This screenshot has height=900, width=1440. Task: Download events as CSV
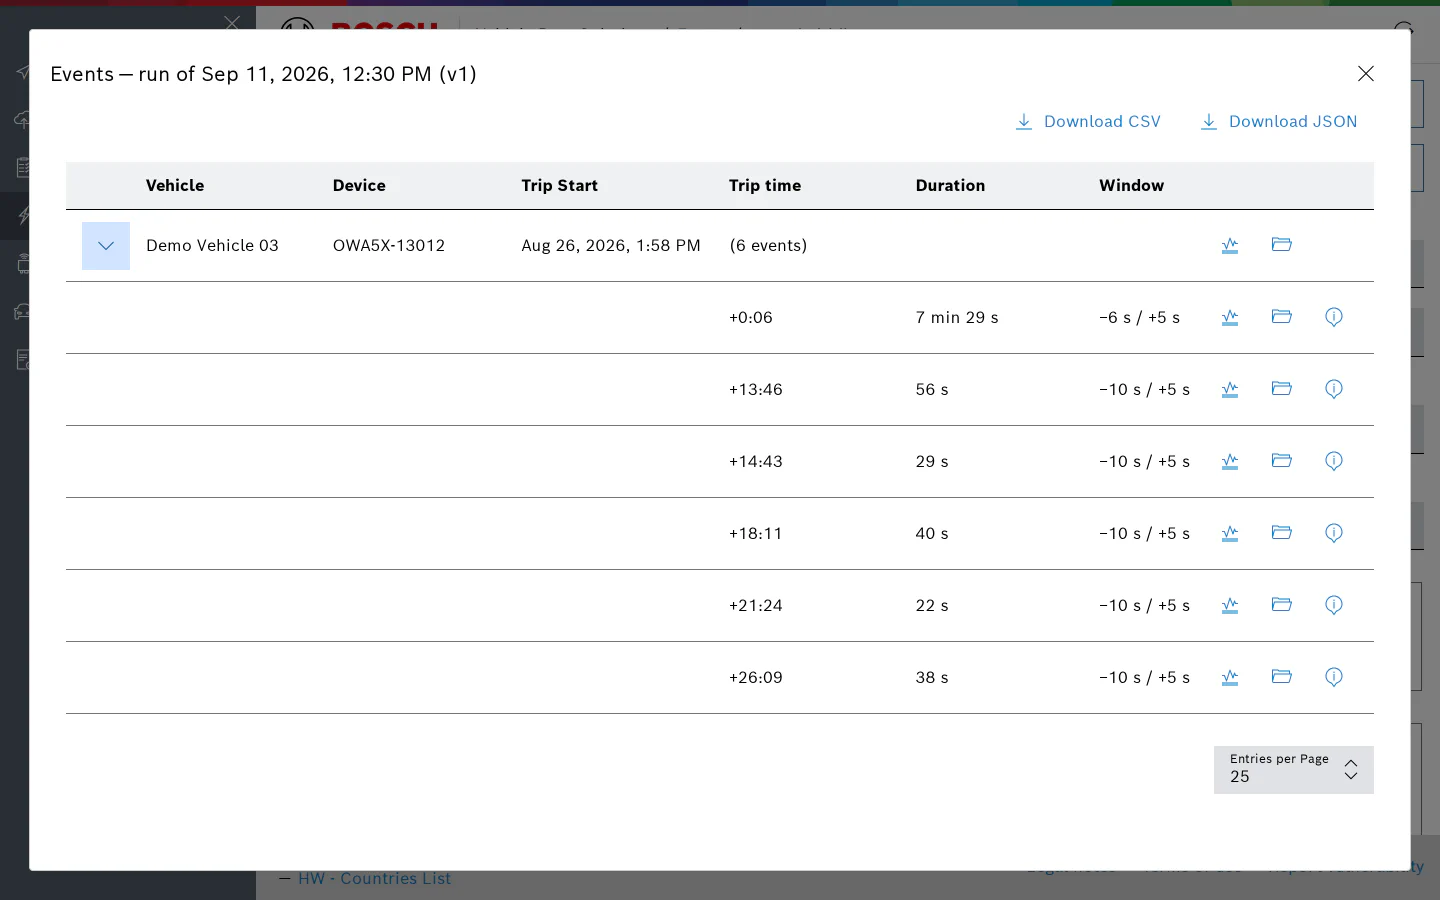1088,122
